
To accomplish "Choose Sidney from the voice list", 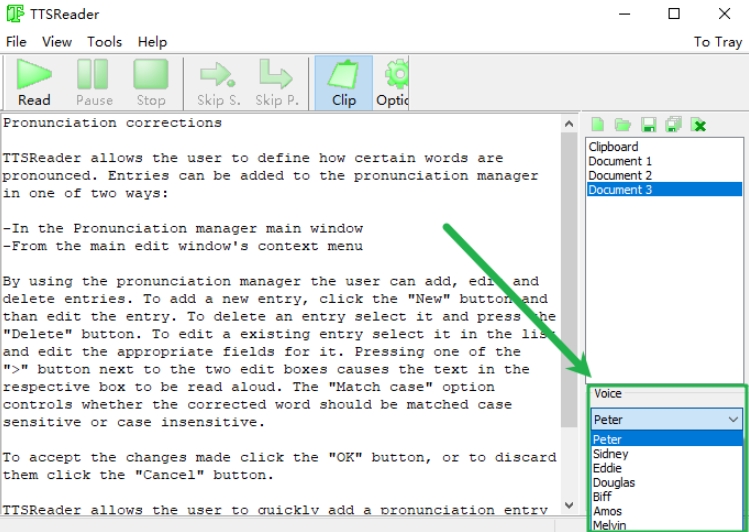I will click(611, 454).
